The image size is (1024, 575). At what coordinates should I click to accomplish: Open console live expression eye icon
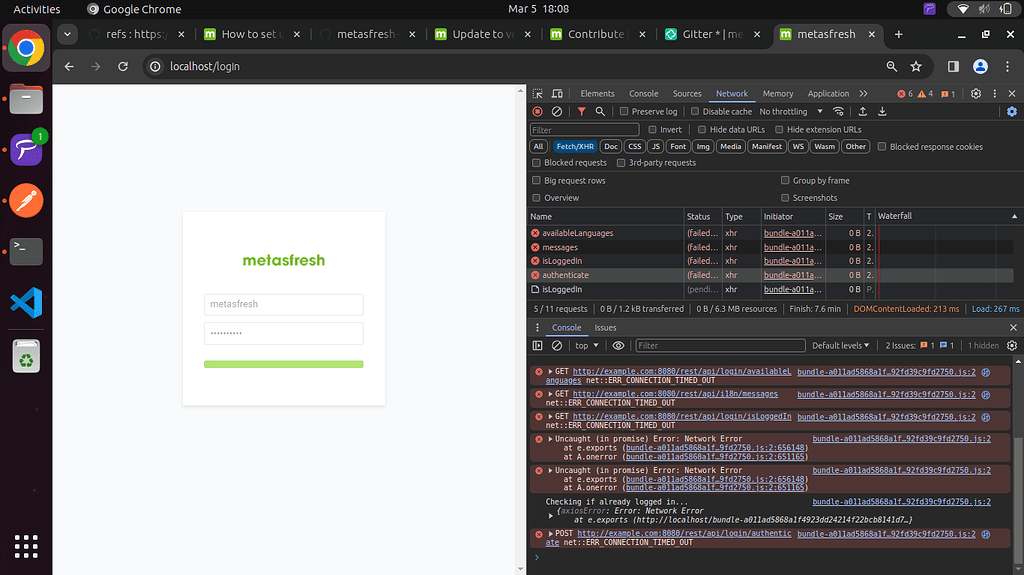coord(618,346)
